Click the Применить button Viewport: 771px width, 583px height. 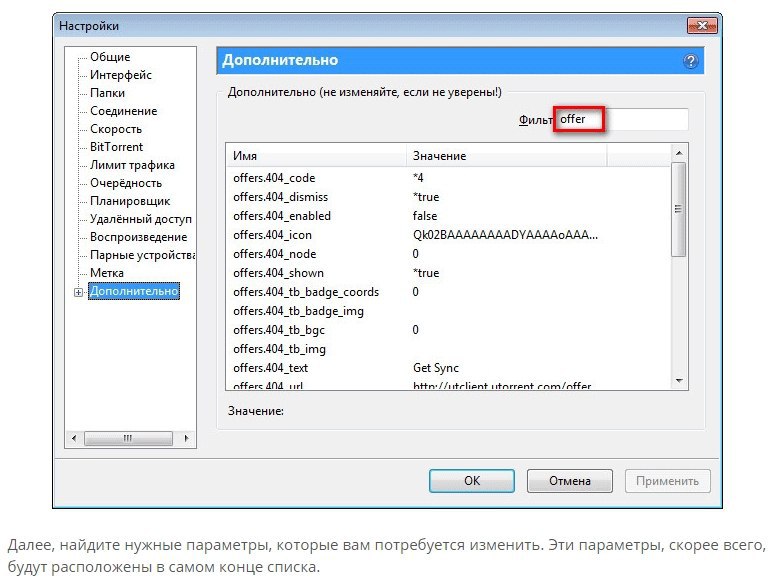click(x=668, y=481)
